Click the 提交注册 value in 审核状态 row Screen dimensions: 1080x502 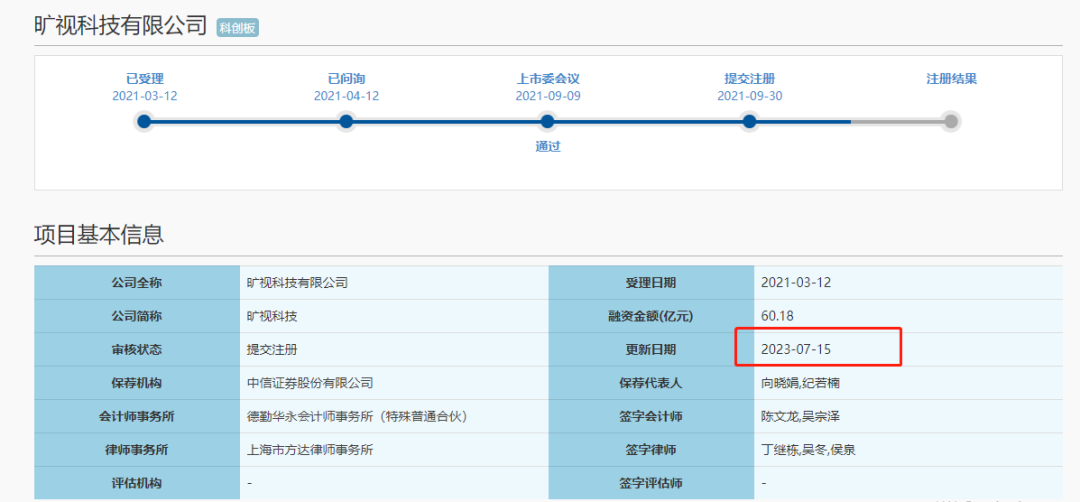[x=272, y=350]
